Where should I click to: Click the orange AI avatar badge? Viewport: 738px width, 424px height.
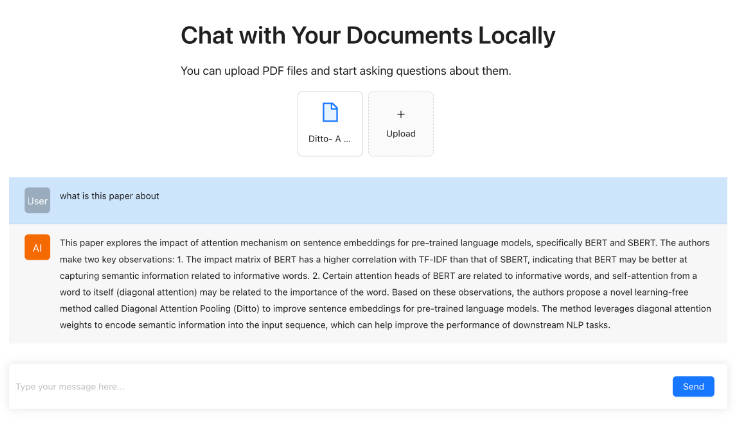tap(37, 247)
